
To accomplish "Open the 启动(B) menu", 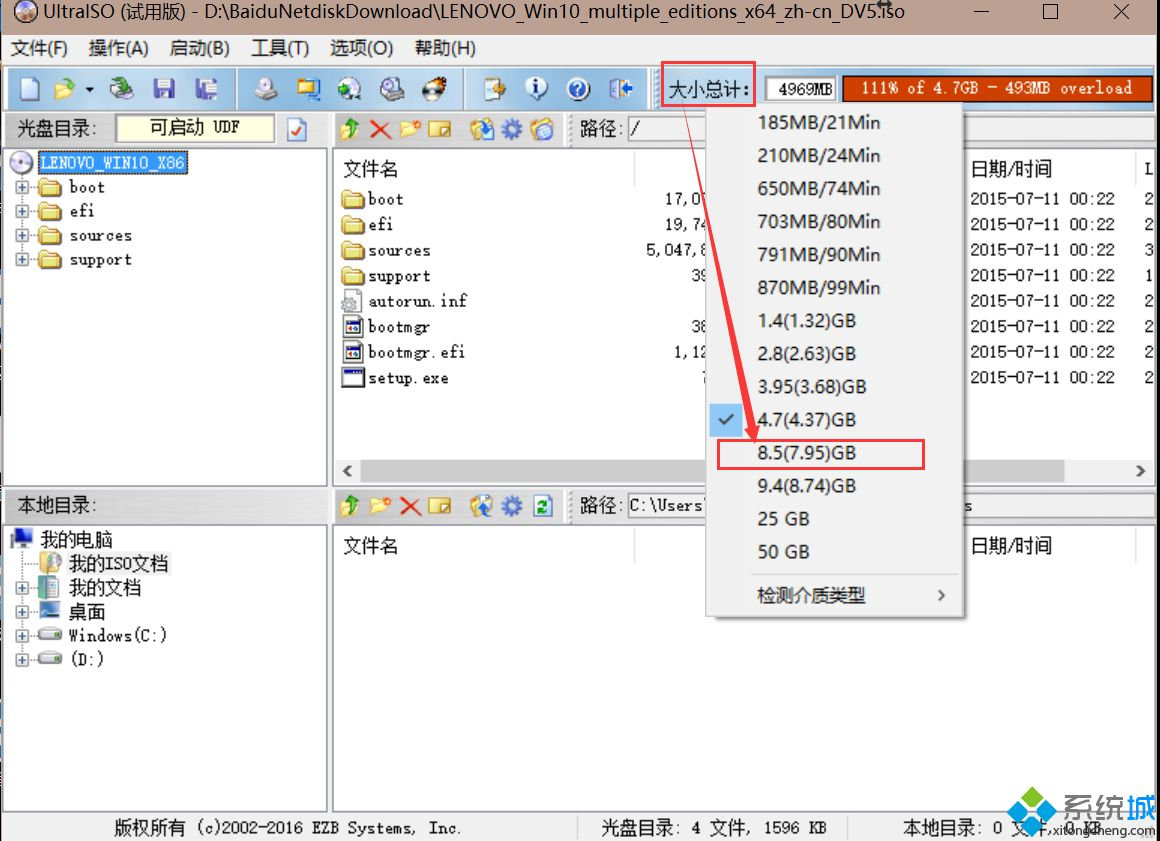I will click(x=199, y=49).
